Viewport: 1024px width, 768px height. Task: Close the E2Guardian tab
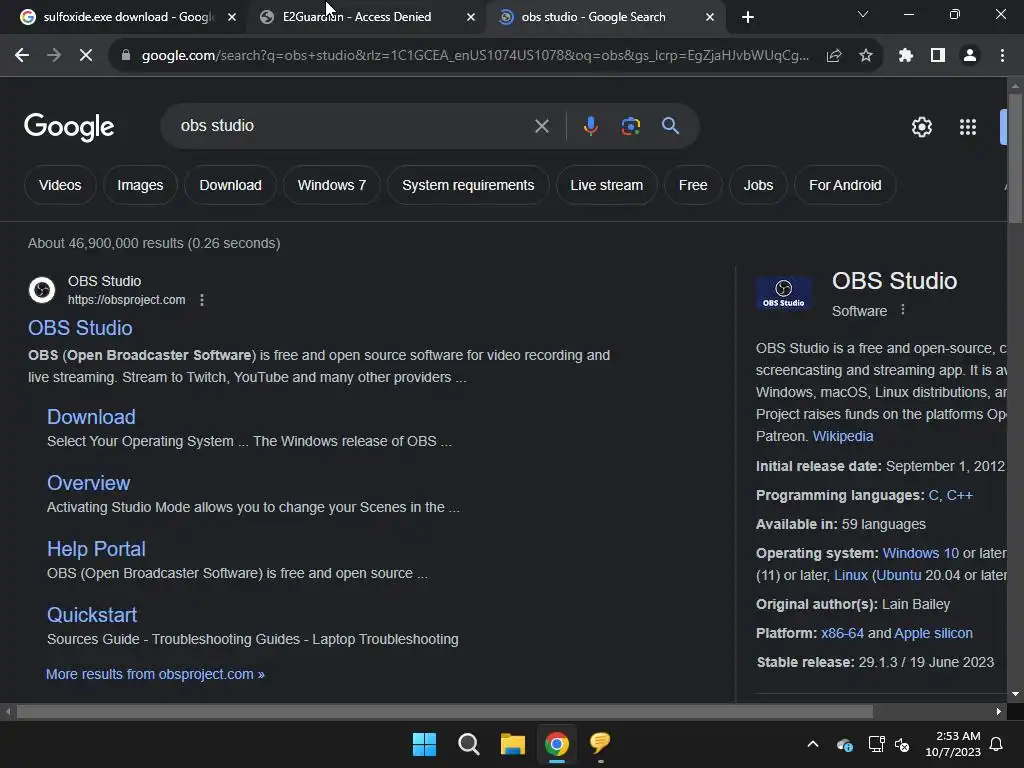coord(471,17)
